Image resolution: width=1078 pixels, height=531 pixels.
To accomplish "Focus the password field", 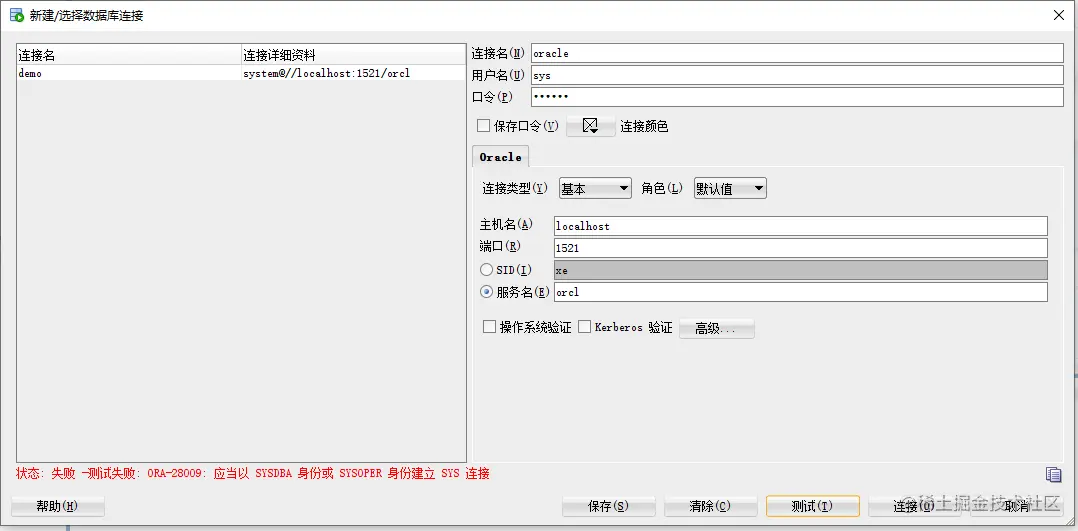I will [x=797, y=97].
